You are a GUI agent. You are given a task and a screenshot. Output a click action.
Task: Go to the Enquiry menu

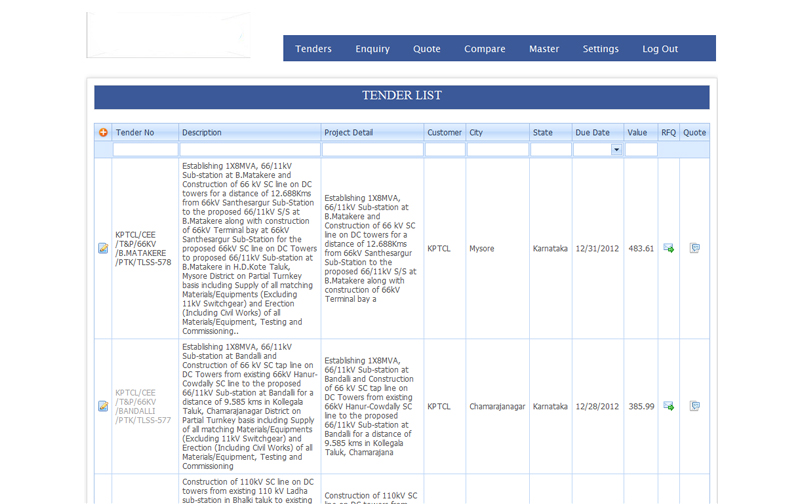click(372, 49)
